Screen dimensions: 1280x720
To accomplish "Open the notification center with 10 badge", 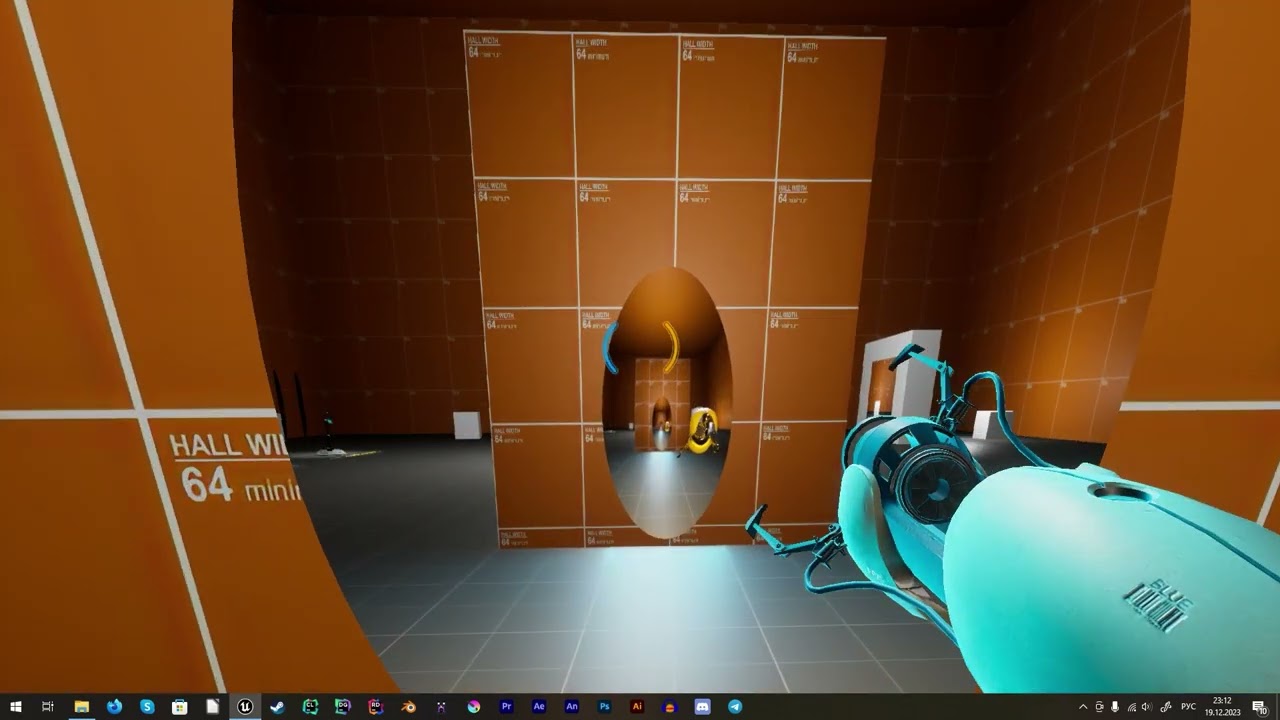I will coord(1260,707).
